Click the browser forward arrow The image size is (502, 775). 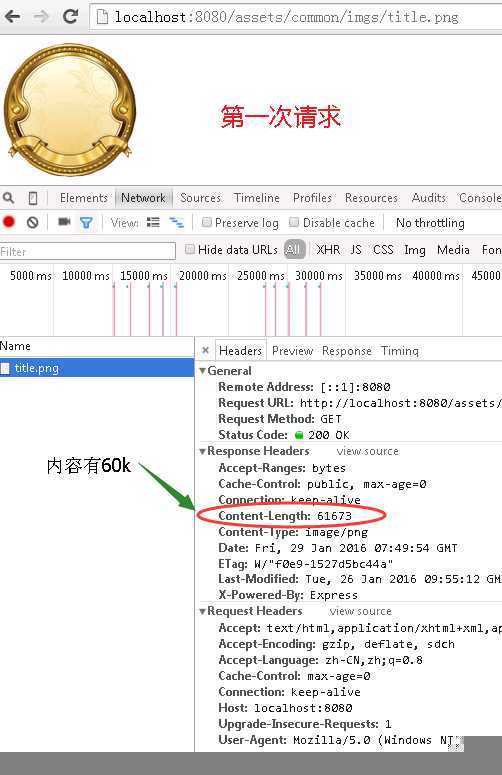pyautogui.click(x=41, y=17)
